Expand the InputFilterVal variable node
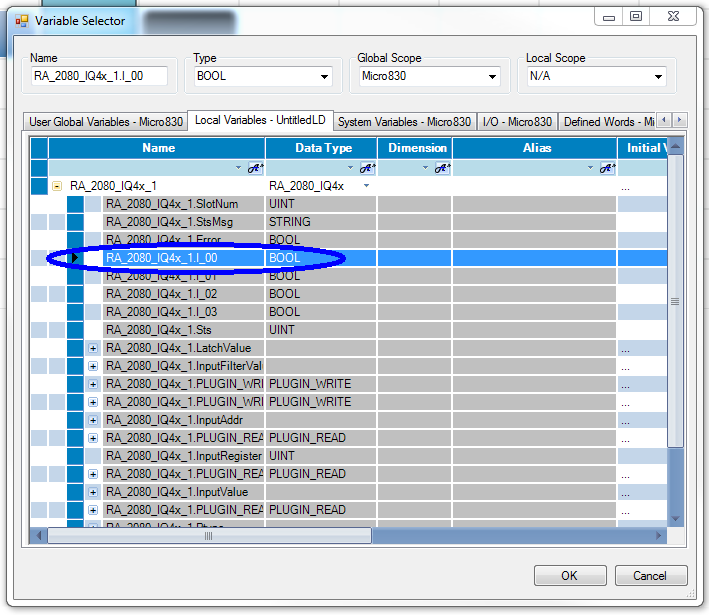Image resolution: width=709 pixels, height=615 pixels. pyautogui.click(x=93, y=366)
